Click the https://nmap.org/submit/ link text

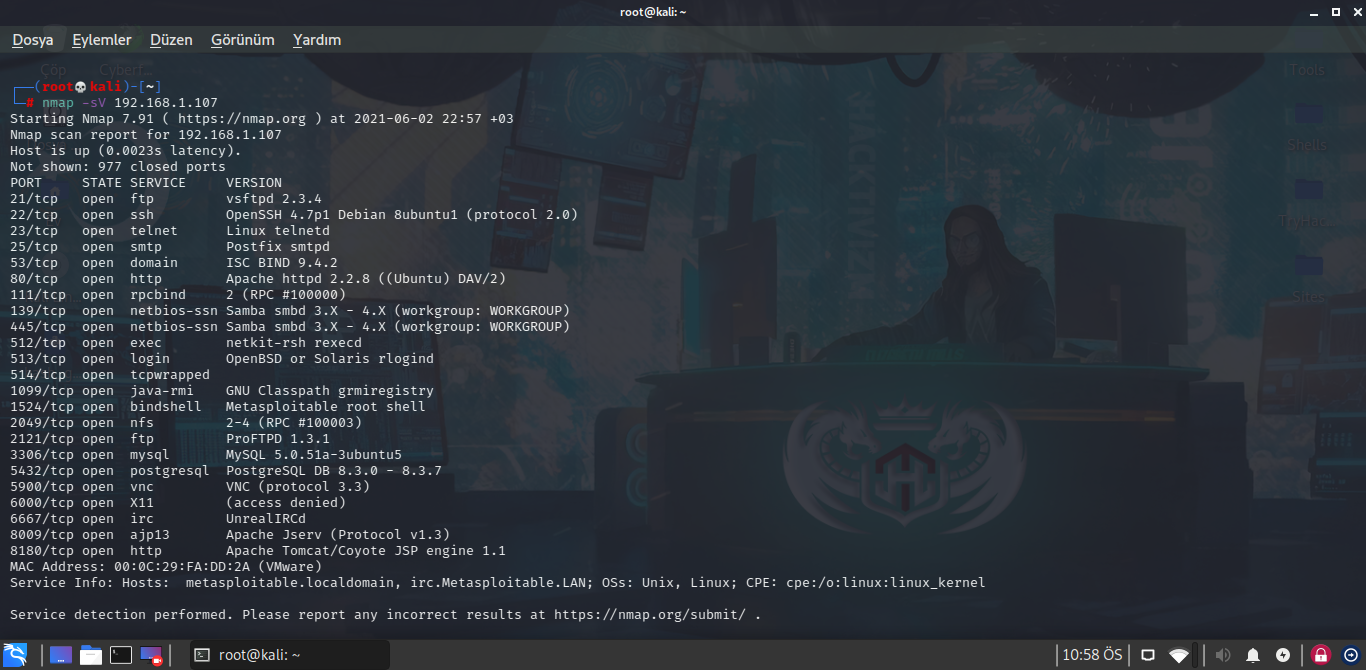[650, 615]
